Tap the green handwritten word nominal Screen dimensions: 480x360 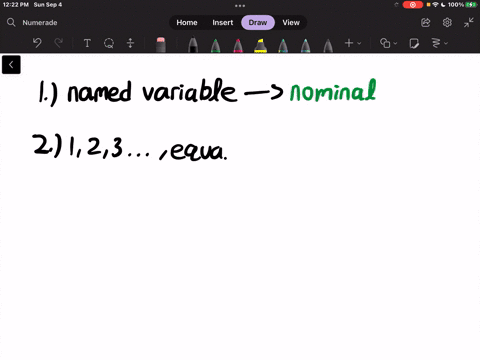(x=333, y=90)
